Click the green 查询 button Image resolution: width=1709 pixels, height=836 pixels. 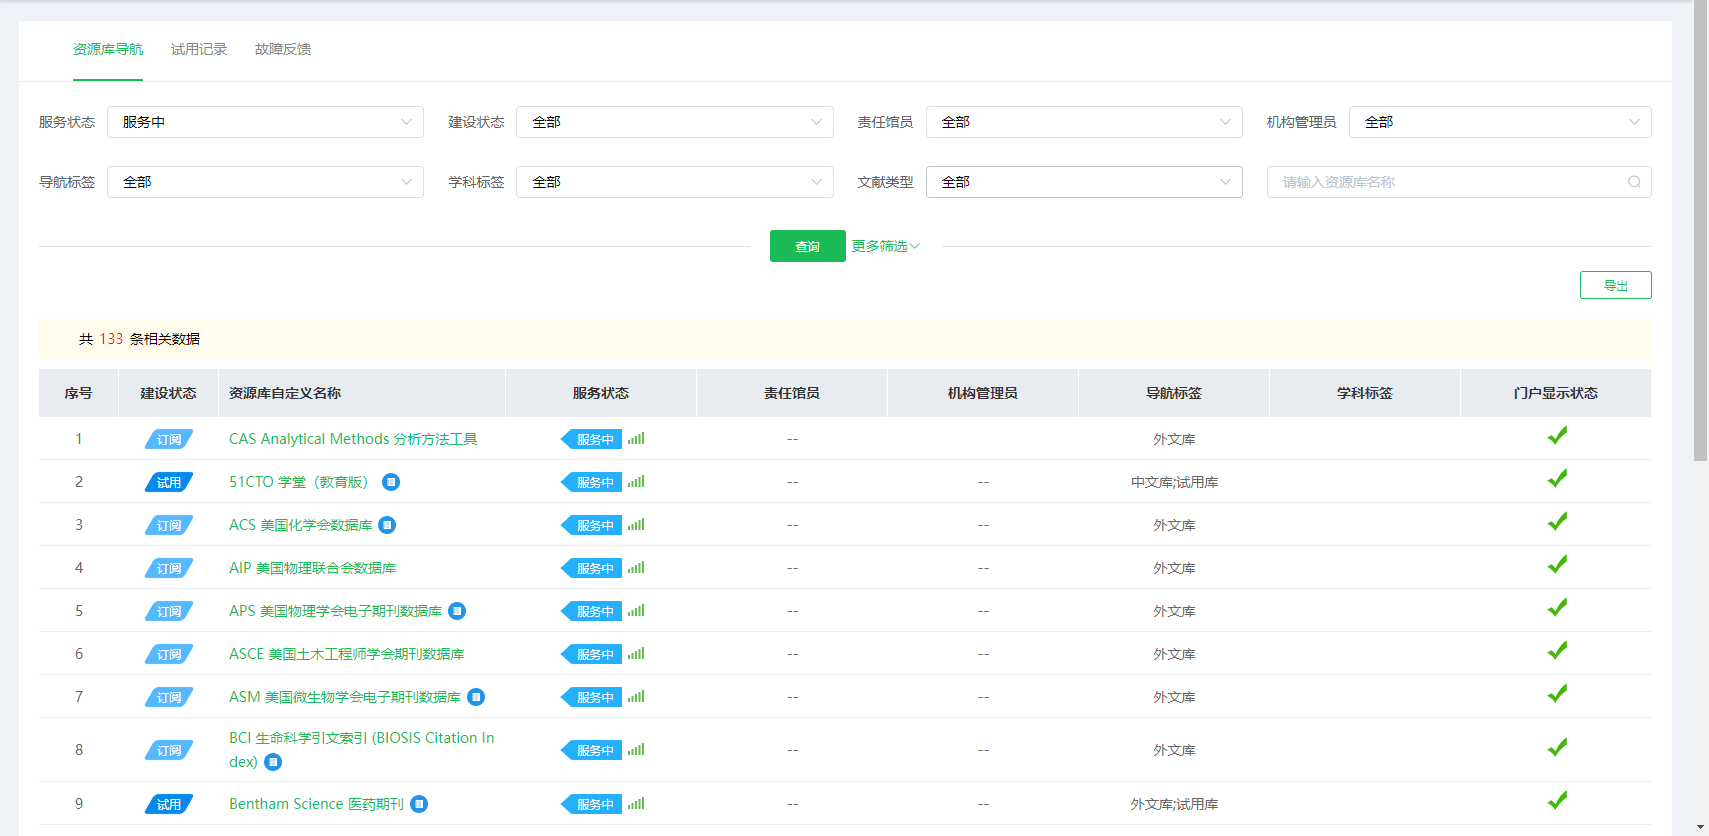807,246
